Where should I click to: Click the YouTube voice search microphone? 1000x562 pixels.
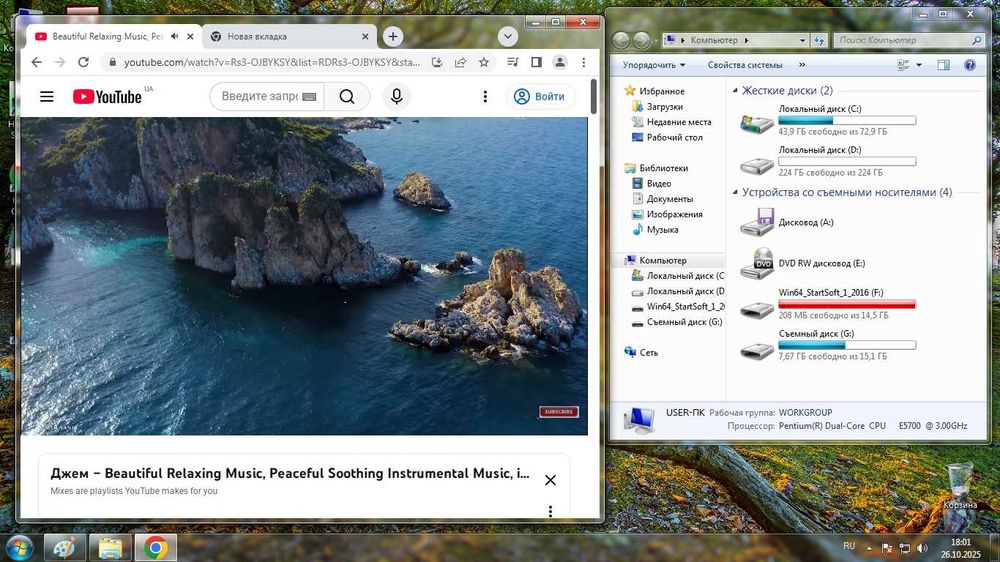[397, 97]
